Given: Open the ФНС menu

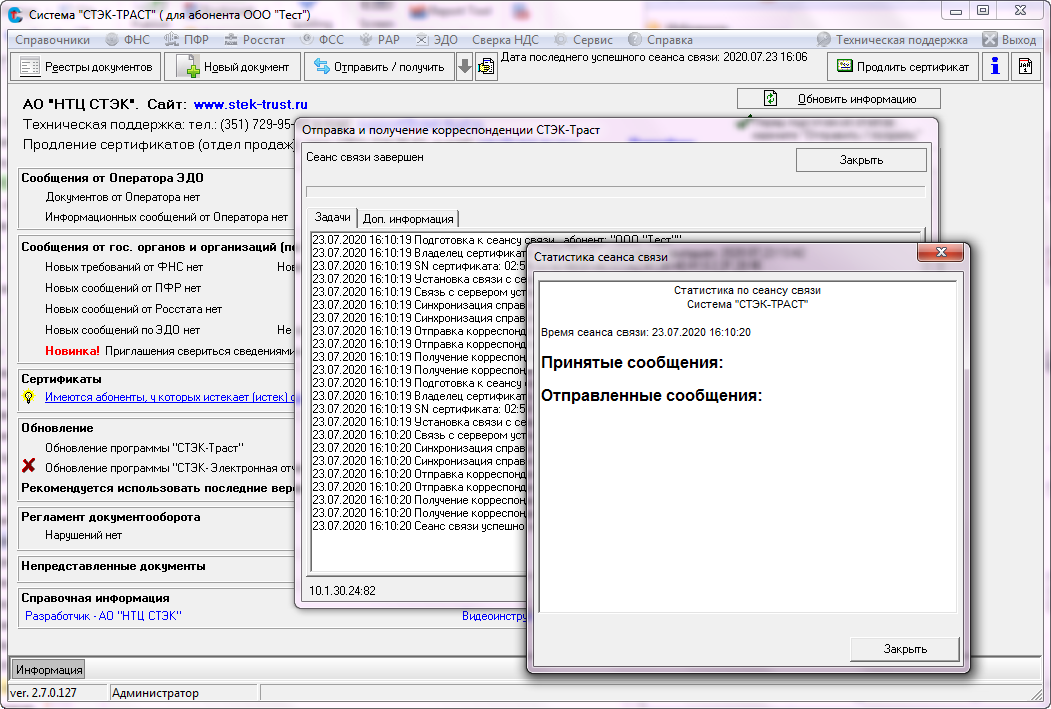Looking at the screenshot, I should (128, 40).
